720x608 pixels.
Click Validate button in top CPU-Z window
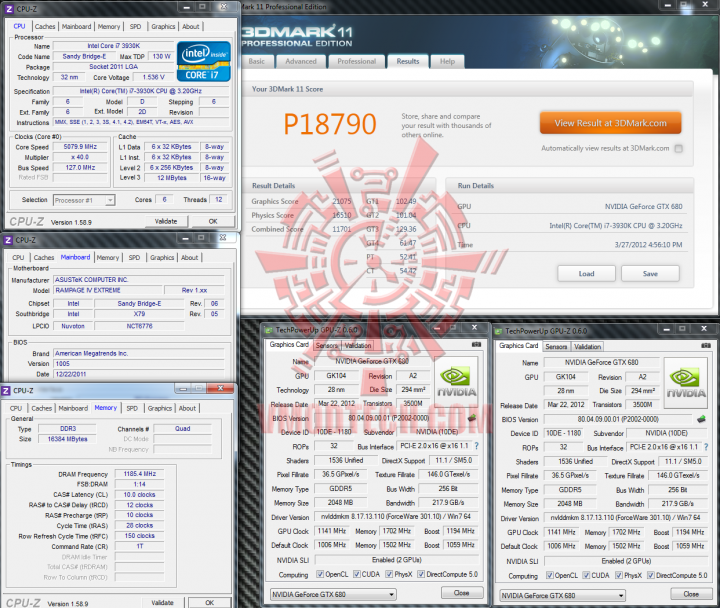pos(166,221)
